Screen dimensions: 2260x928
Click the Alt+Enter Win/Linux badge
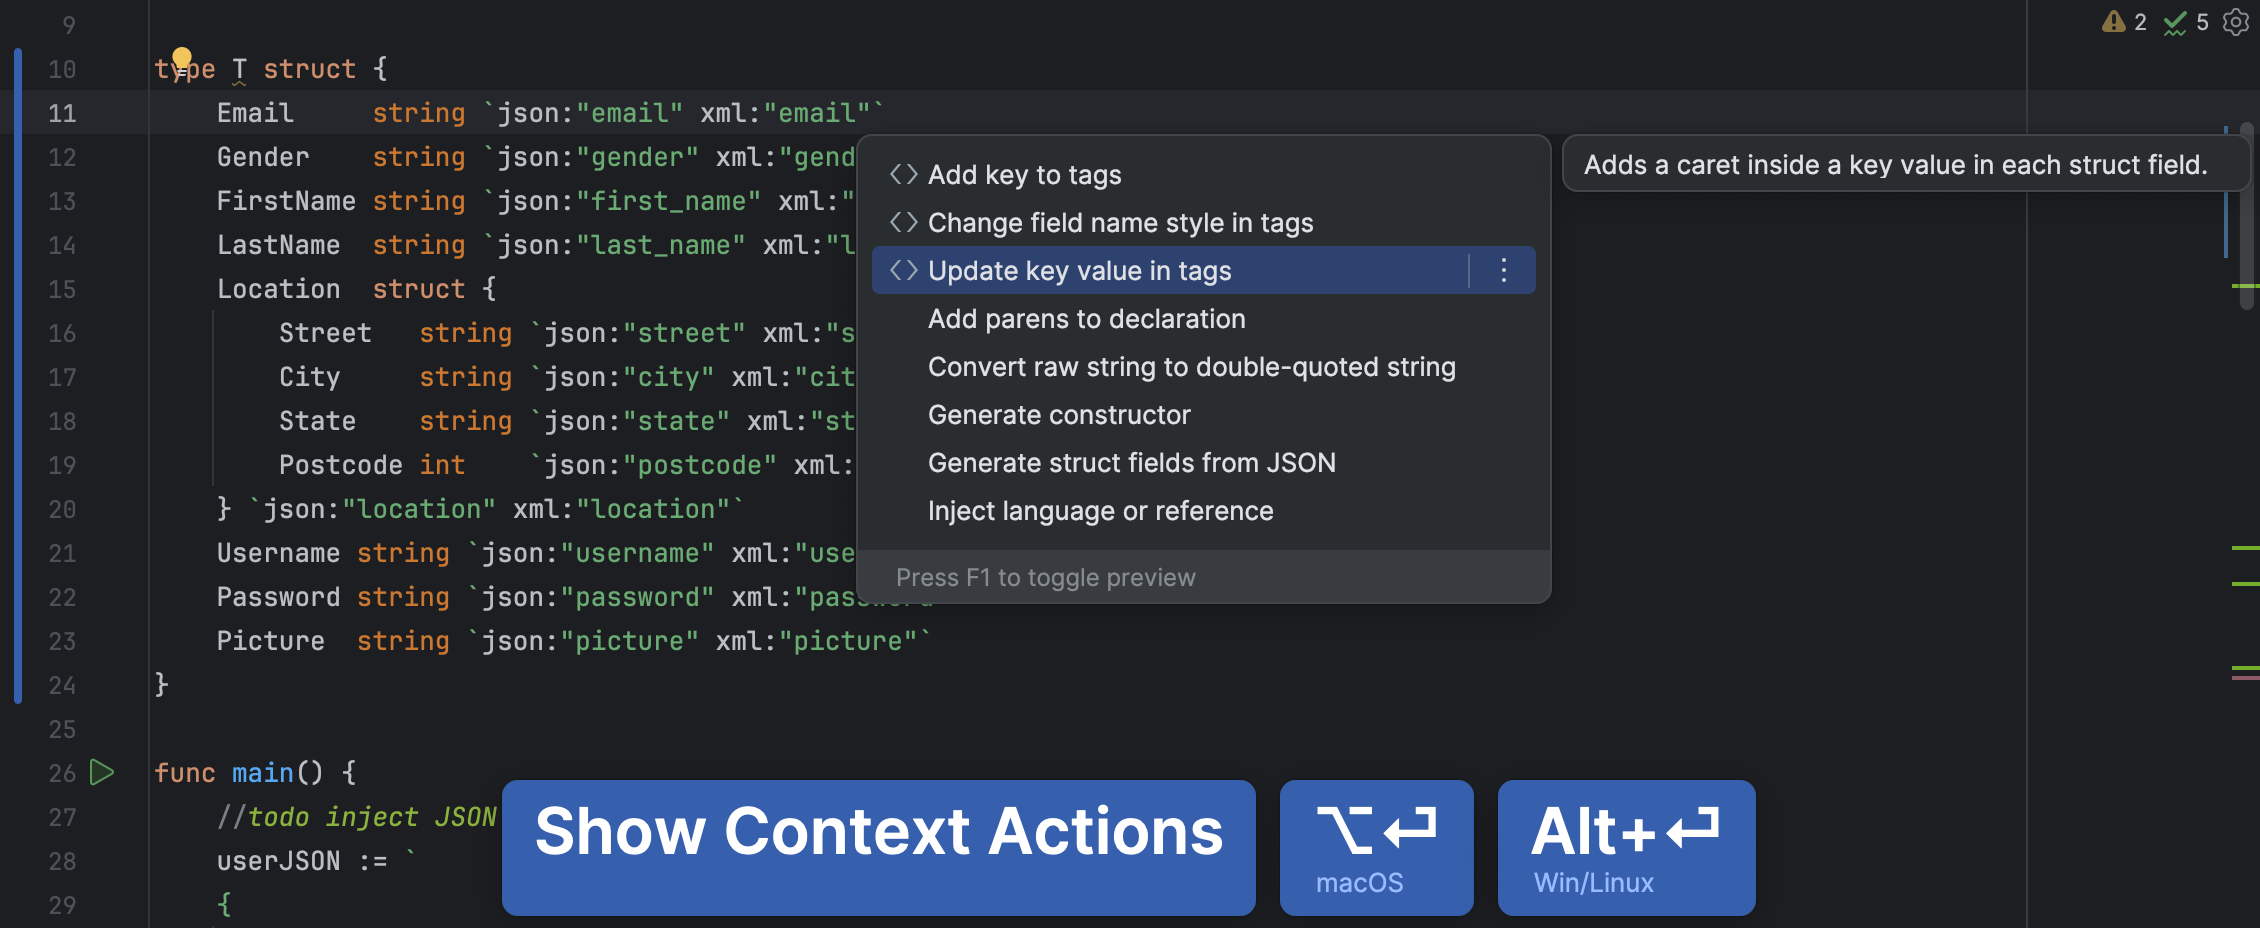pos(1625,847)
